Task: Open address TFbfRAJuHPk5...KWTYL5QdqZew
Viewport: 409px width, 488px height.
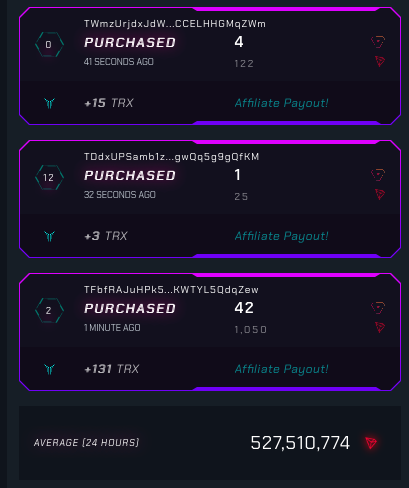Action: point(171,290)
